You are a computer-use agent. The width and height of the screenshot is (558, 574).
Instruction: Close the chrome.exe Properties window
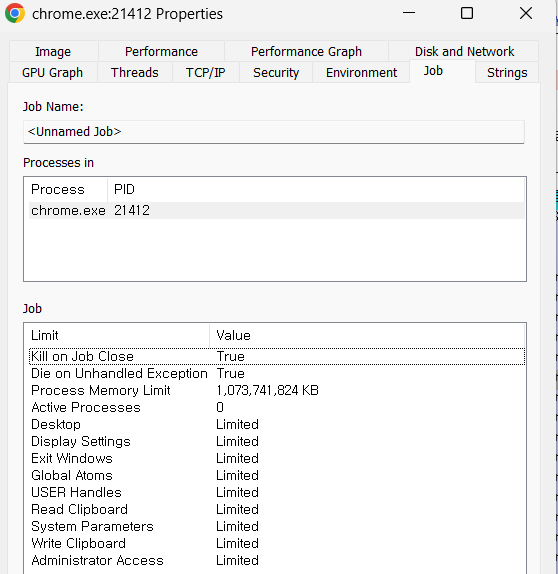(x=526, y=13)
